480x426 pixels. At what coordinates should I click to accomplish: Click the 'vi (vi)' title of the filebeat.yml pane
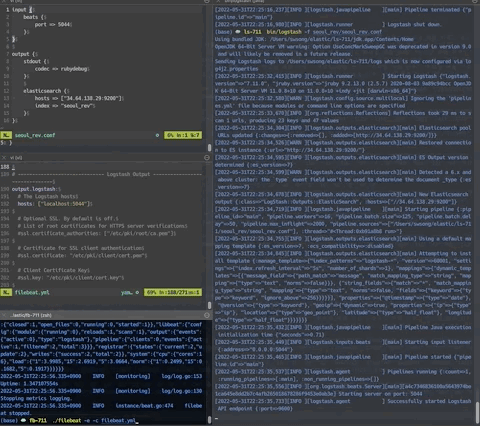click(x=16, y=157)
